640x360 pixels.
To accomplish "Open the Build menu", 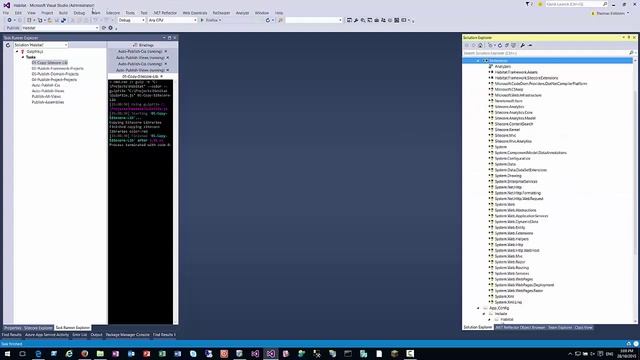I will coord(63,13).
